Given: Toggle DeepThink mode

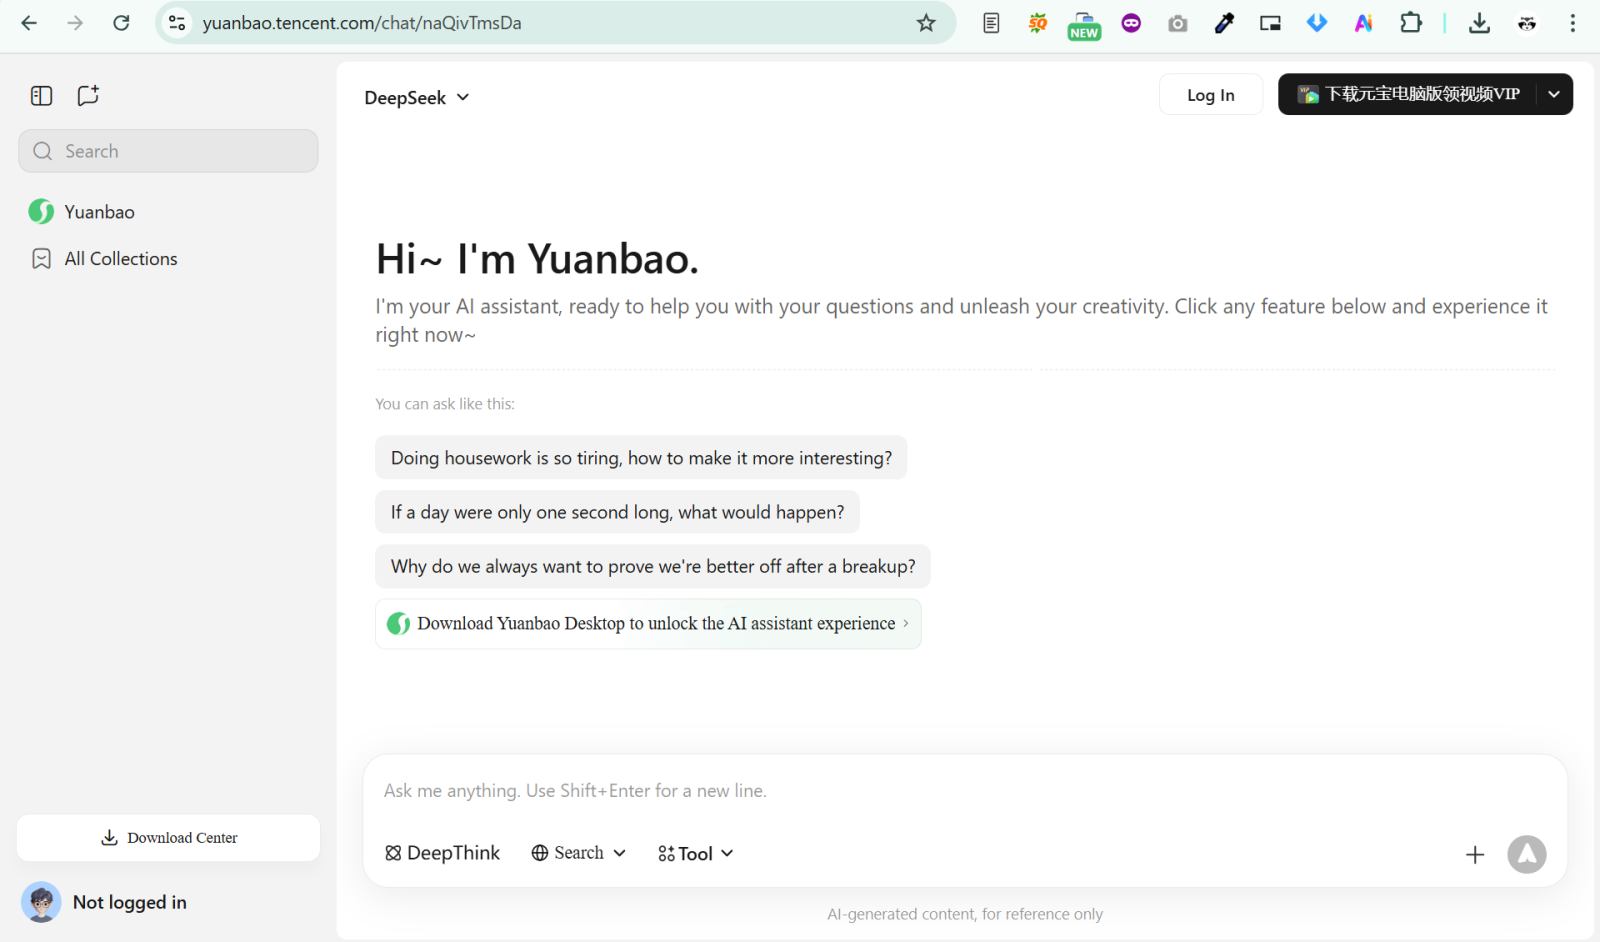Looking at the screenshot, I should pos(442,853).
